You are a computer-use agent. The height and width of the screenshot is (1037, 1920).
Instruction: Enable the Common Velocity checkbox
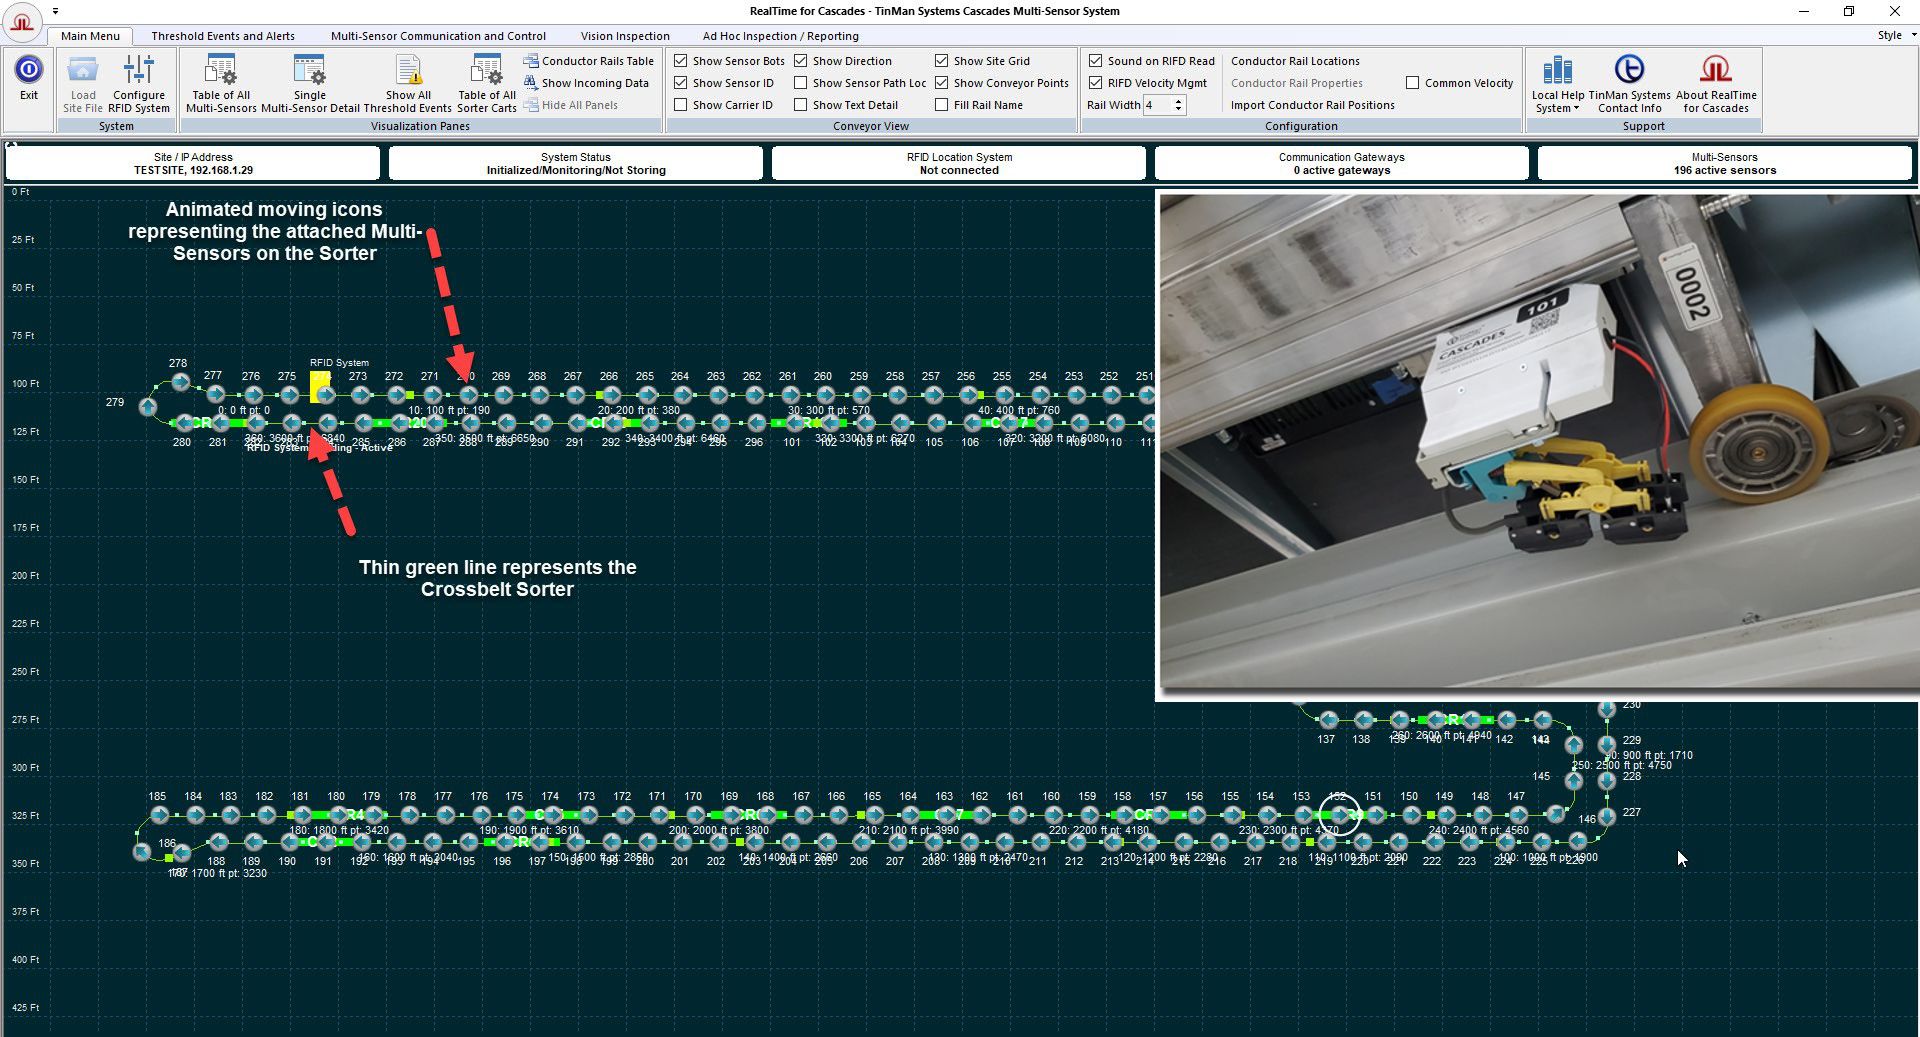pyautogui.click(x=1413, y=83)
